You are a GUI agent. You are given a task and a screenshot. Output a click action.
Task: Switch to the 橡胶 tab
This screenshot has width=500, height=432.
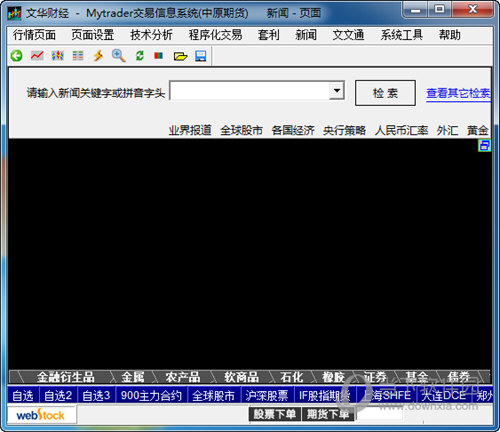333,377
